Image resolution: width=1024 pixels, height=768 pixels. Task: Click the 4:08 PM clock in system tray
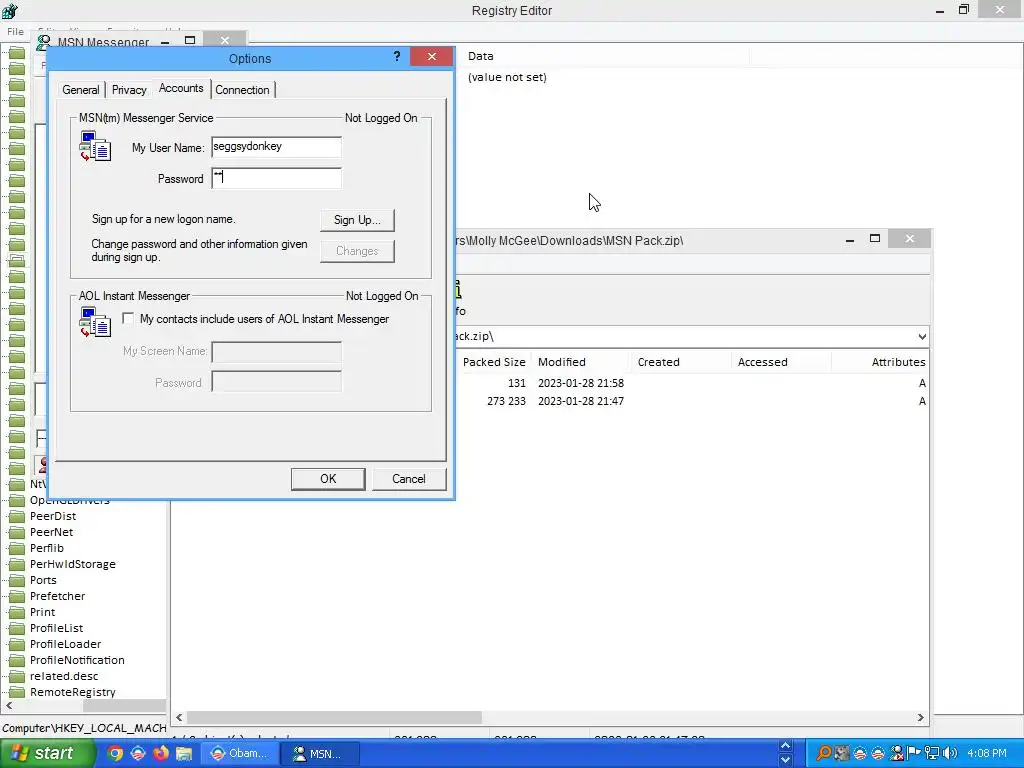tap(987, 754)
